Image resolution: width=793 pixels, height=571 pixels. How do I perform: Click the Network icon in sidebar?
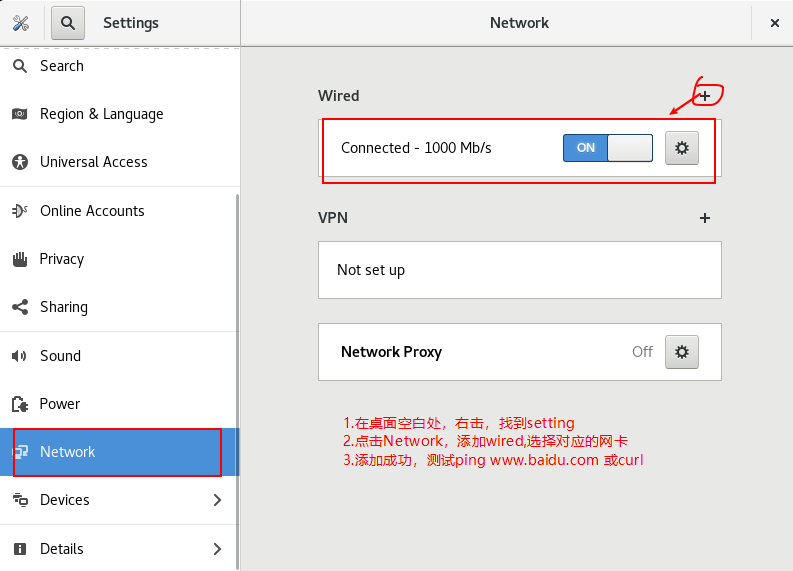click(21, 452)
